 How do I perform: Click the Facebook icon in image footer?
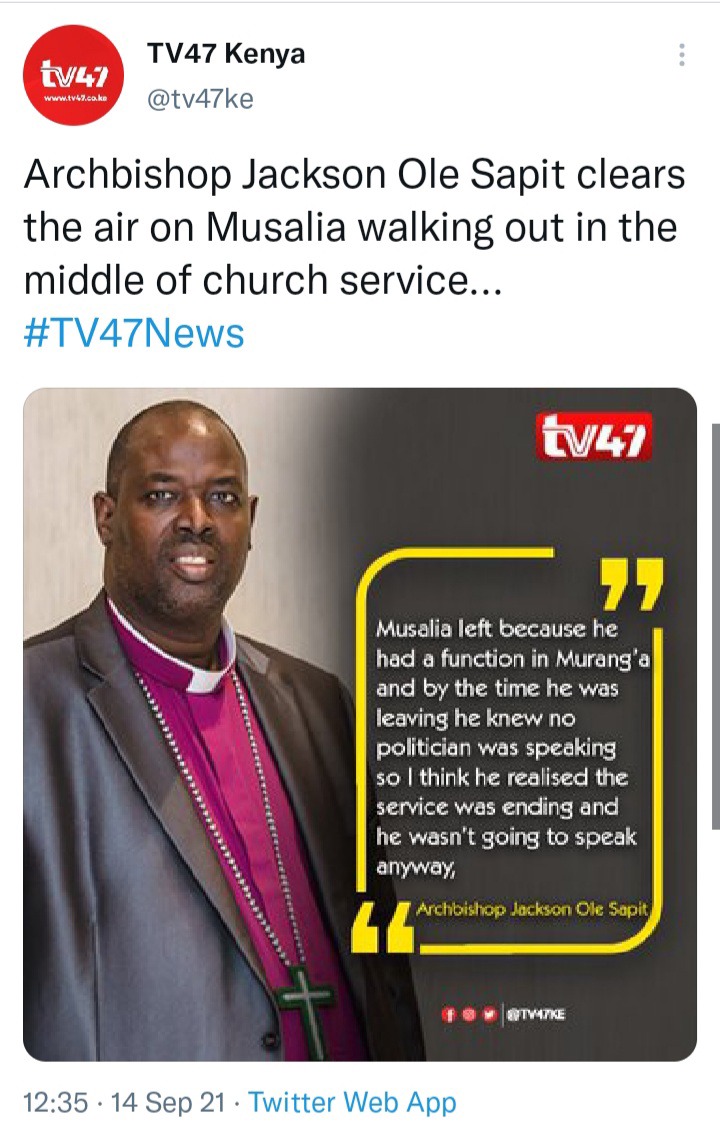coord(448,1015)
